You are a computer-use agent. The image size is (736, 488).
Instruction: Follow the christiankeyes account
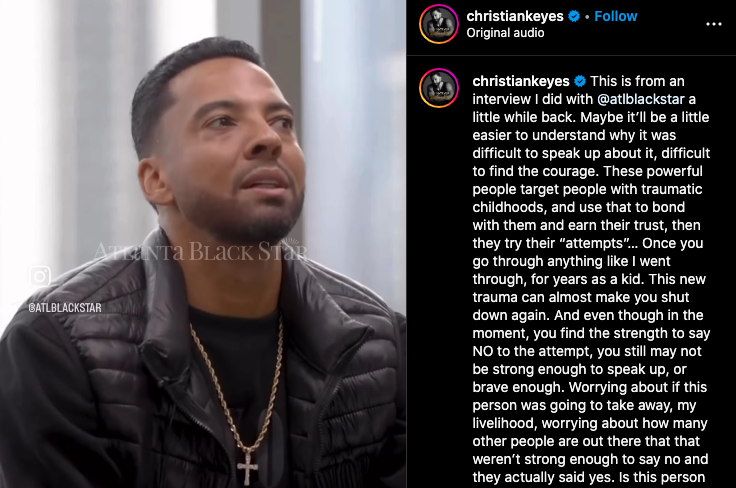pos(615,16)
